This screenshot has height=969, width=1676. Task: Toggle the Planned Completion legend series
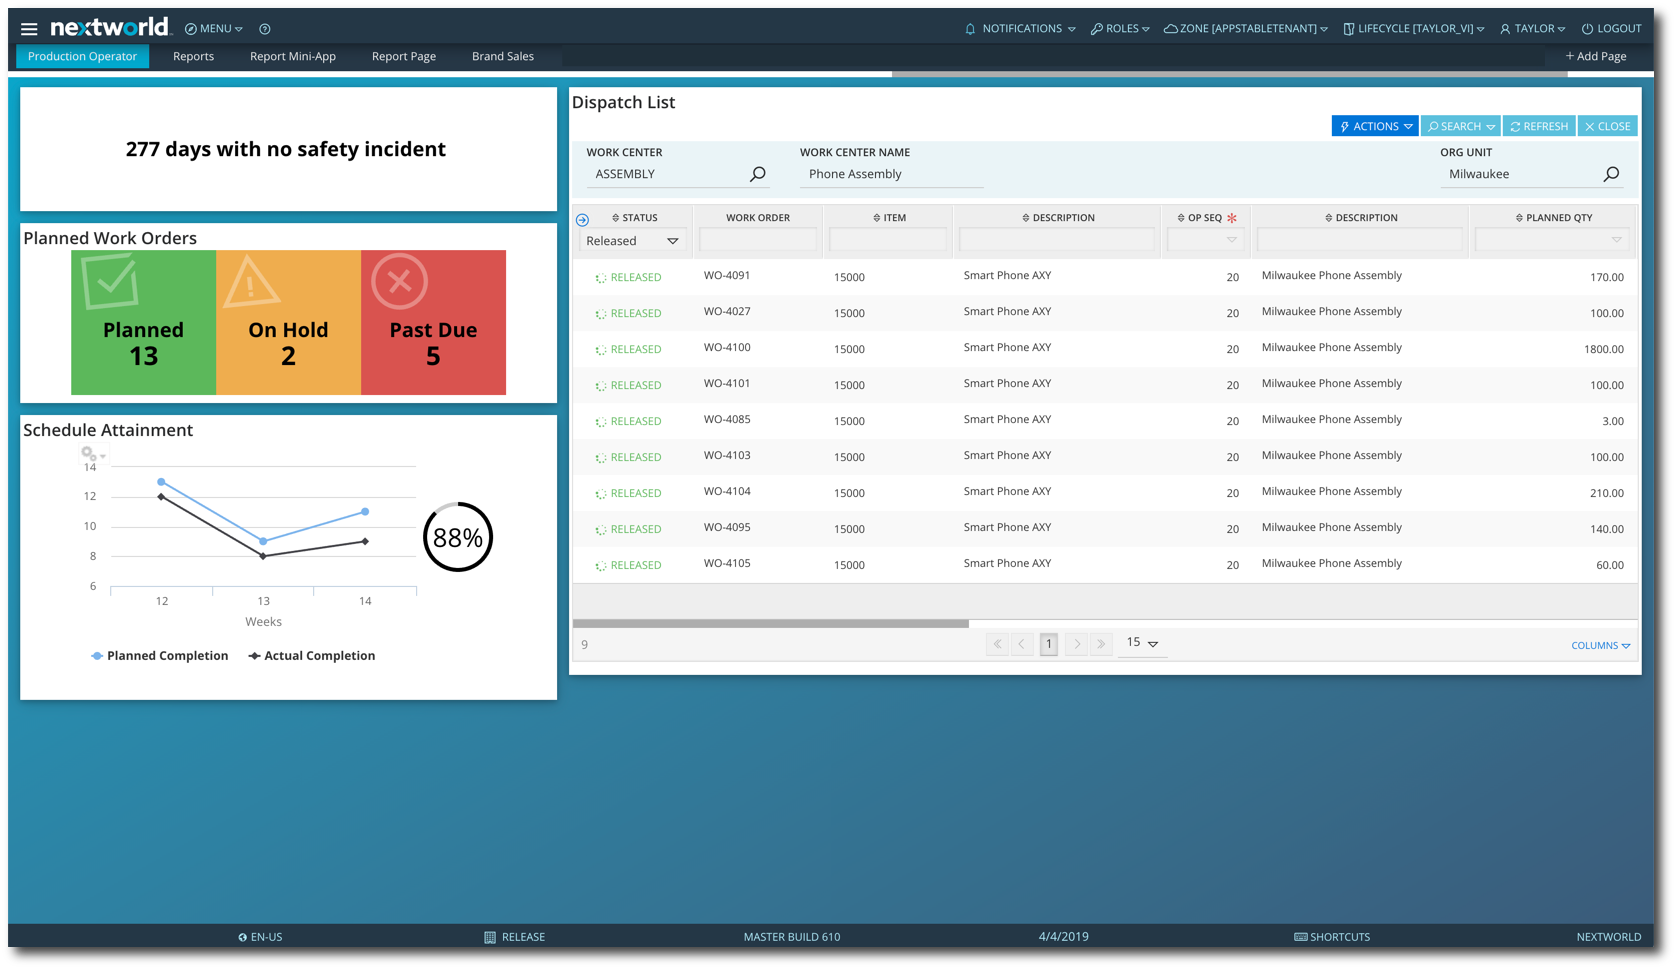160,656
